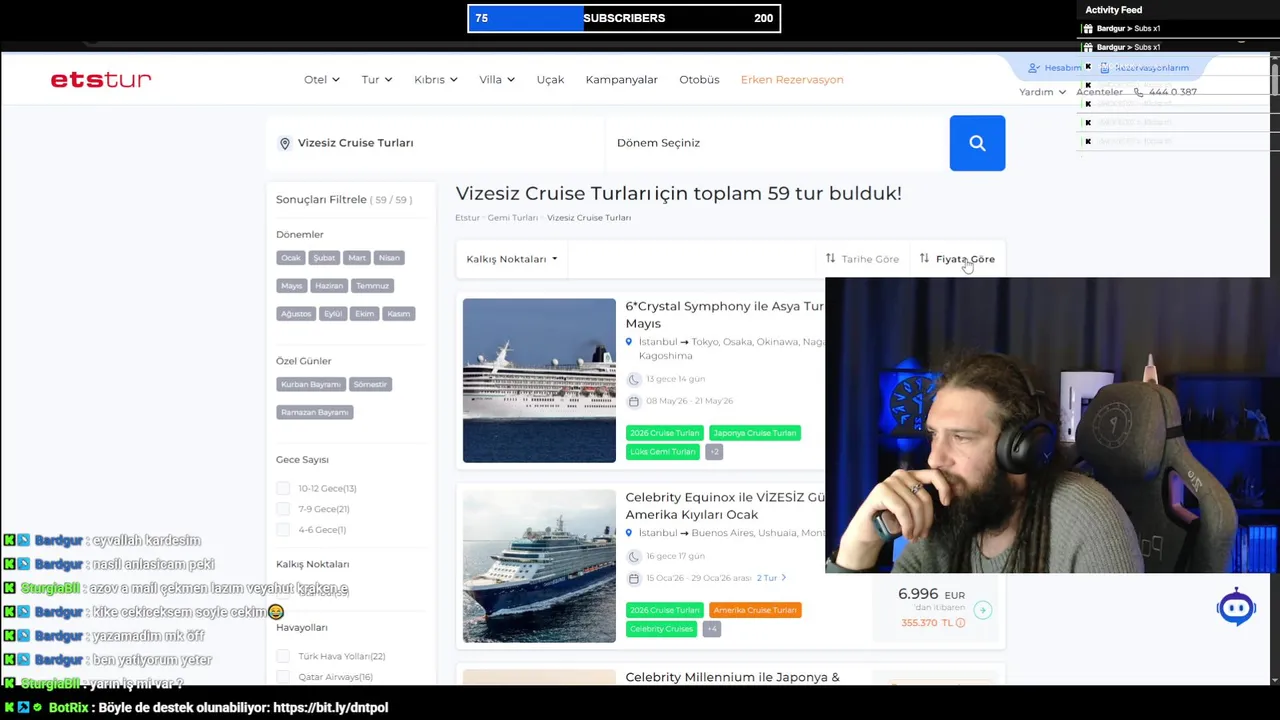Open the Dönem Seçiniz selector

pos(777,143)
